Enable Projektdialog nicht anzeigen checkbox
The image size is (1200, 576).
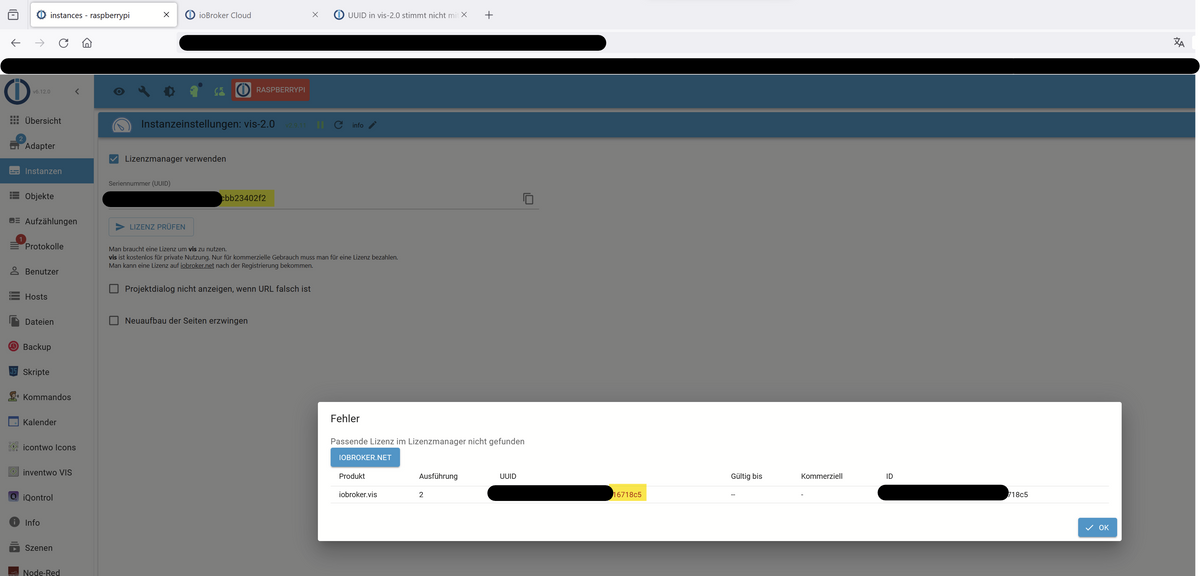pyautogui.click(x=114, y=289)
